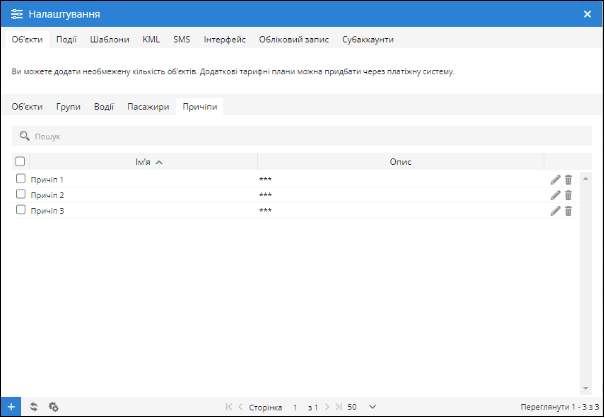Screen dimensions: 605x418
Task: Check the box for Причіп 2
Action: click(21, 194)
